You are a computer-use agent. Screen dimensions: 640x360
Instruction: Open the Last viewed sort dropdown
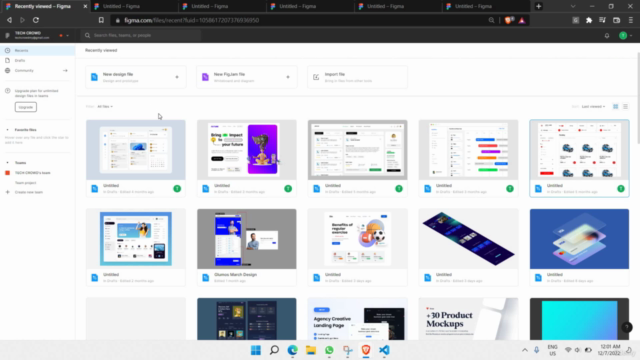point(593,107)
